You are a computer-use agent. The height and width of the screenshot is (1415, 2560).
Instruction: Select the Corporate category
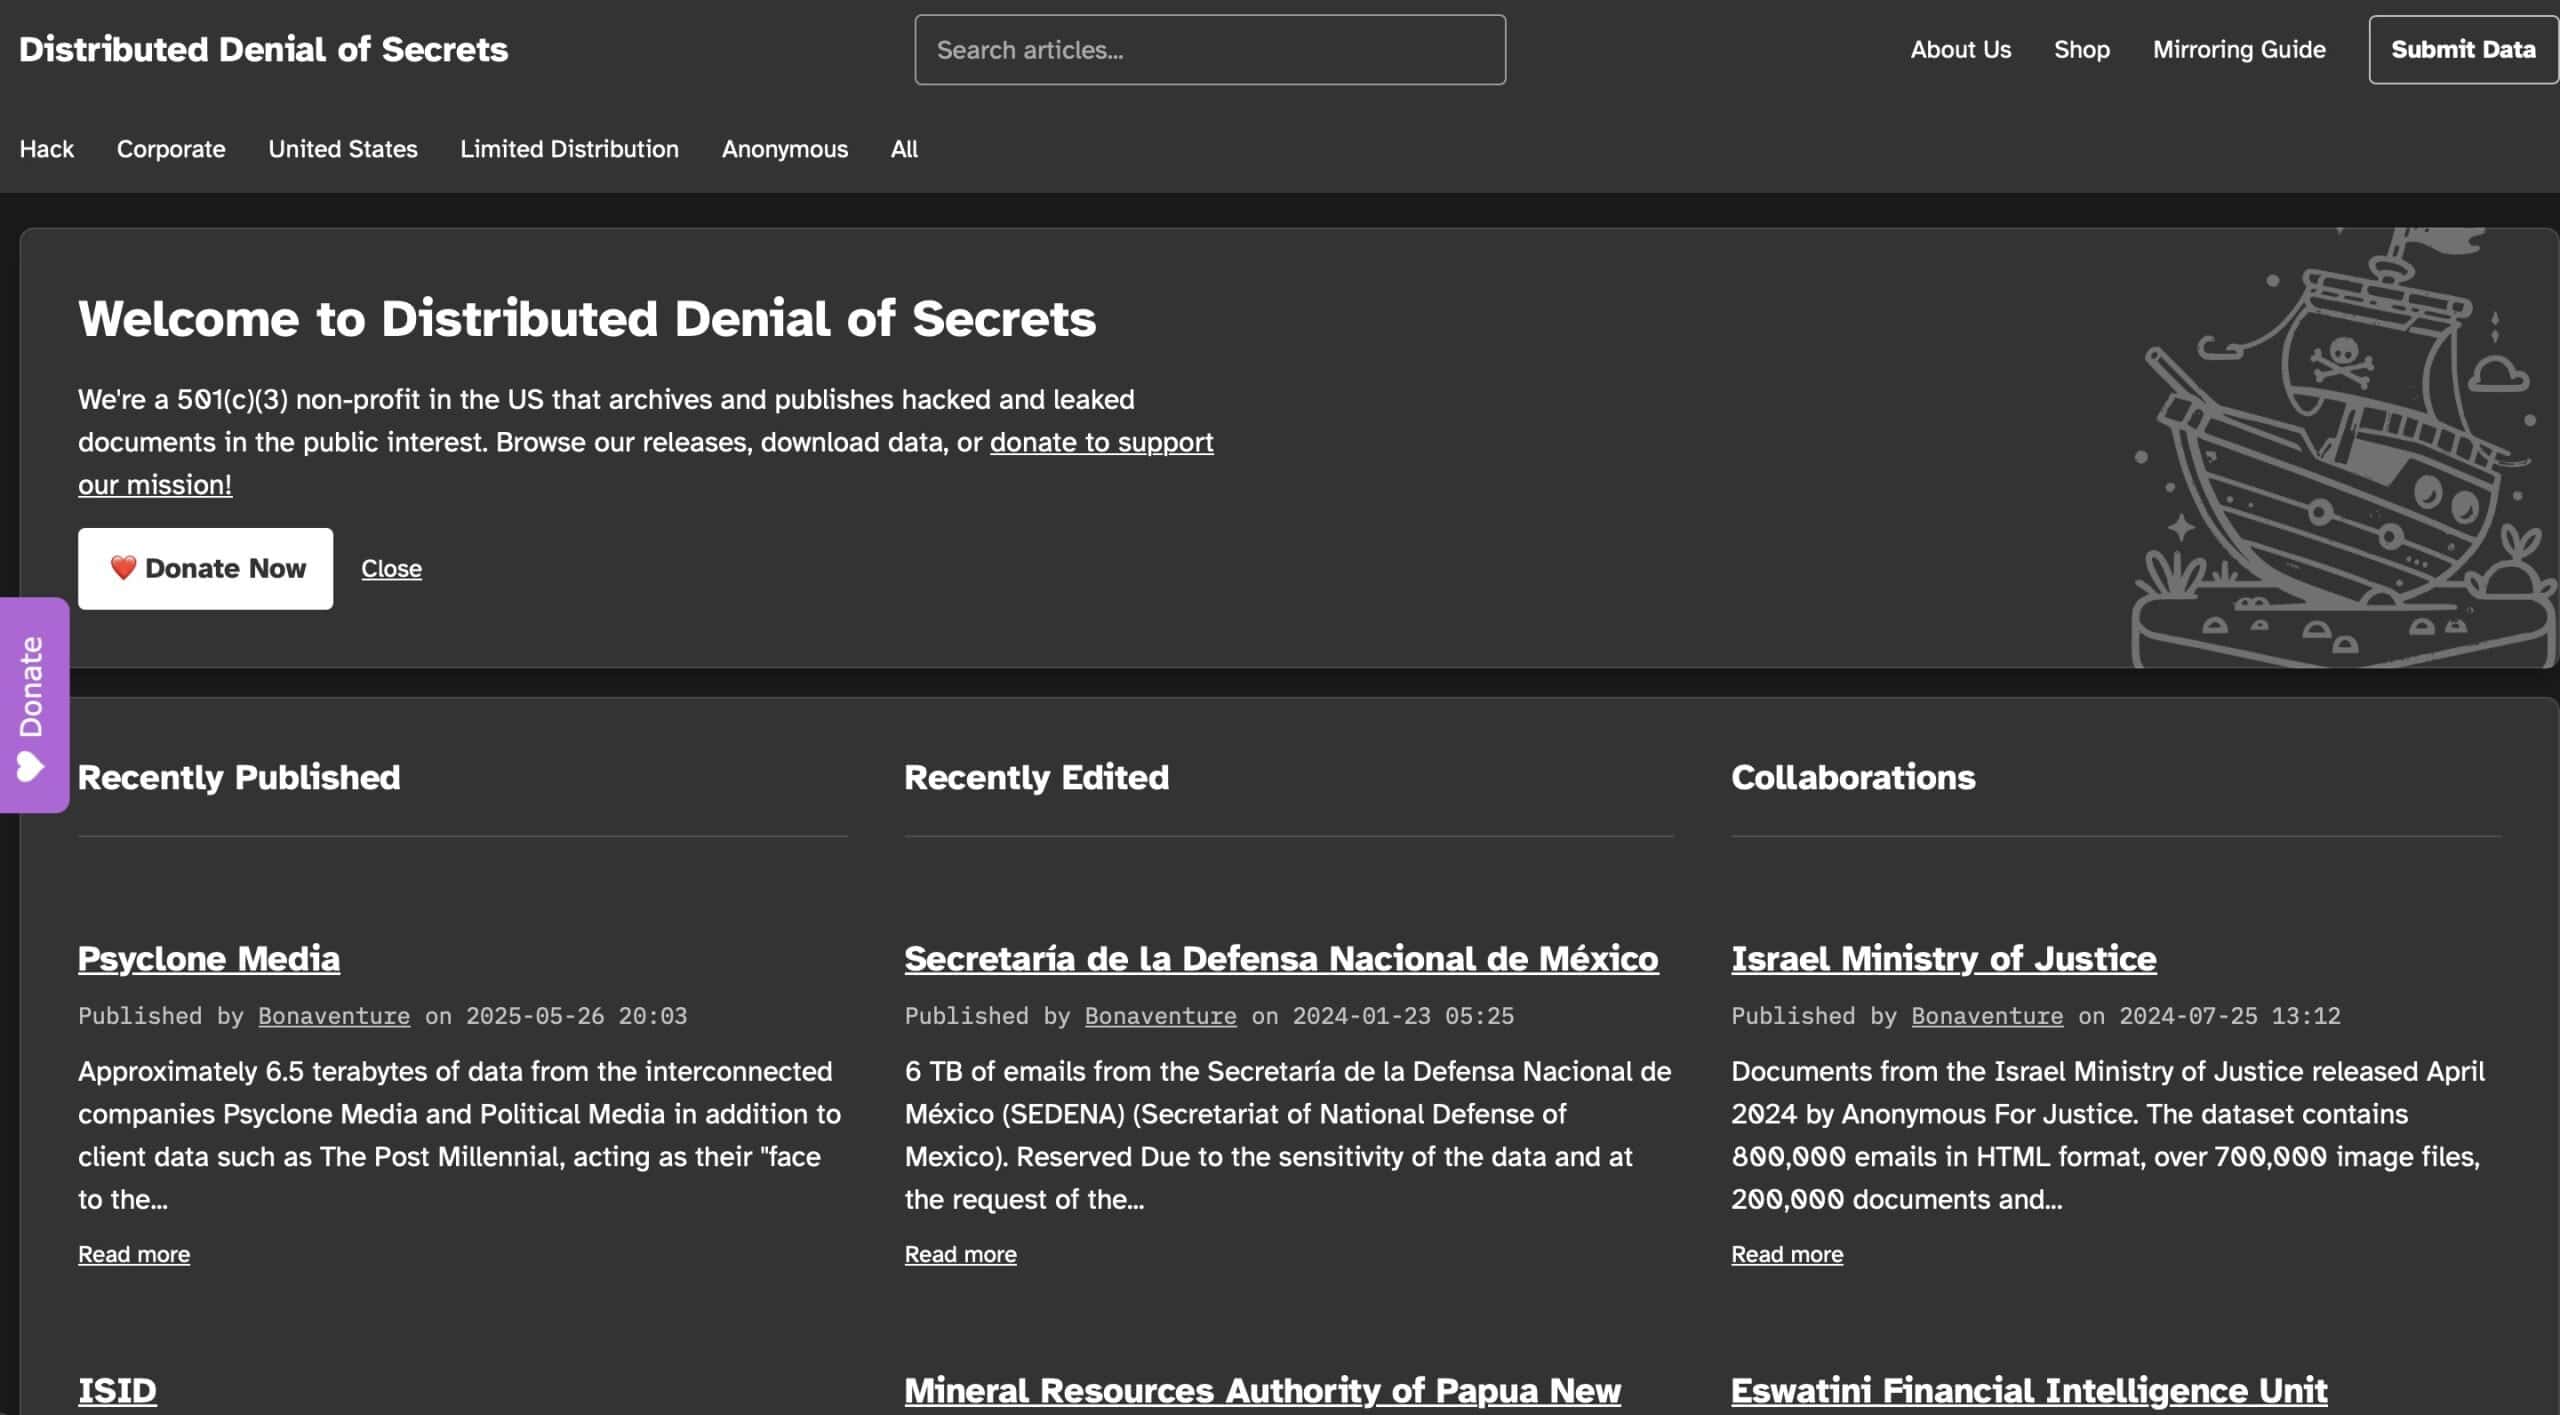[x=171, y=149]
